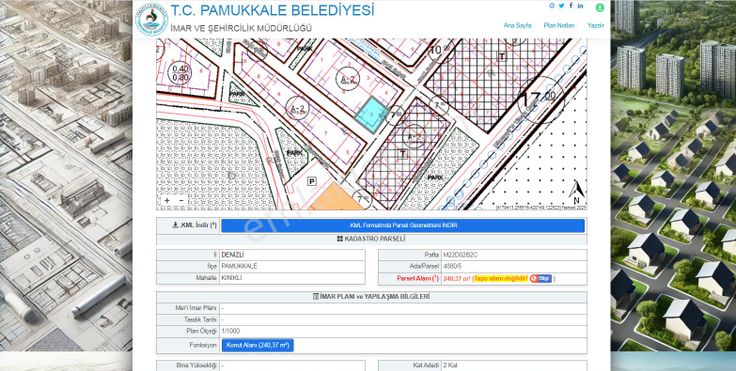Click the KML İndir label

(x=194, y=225)
